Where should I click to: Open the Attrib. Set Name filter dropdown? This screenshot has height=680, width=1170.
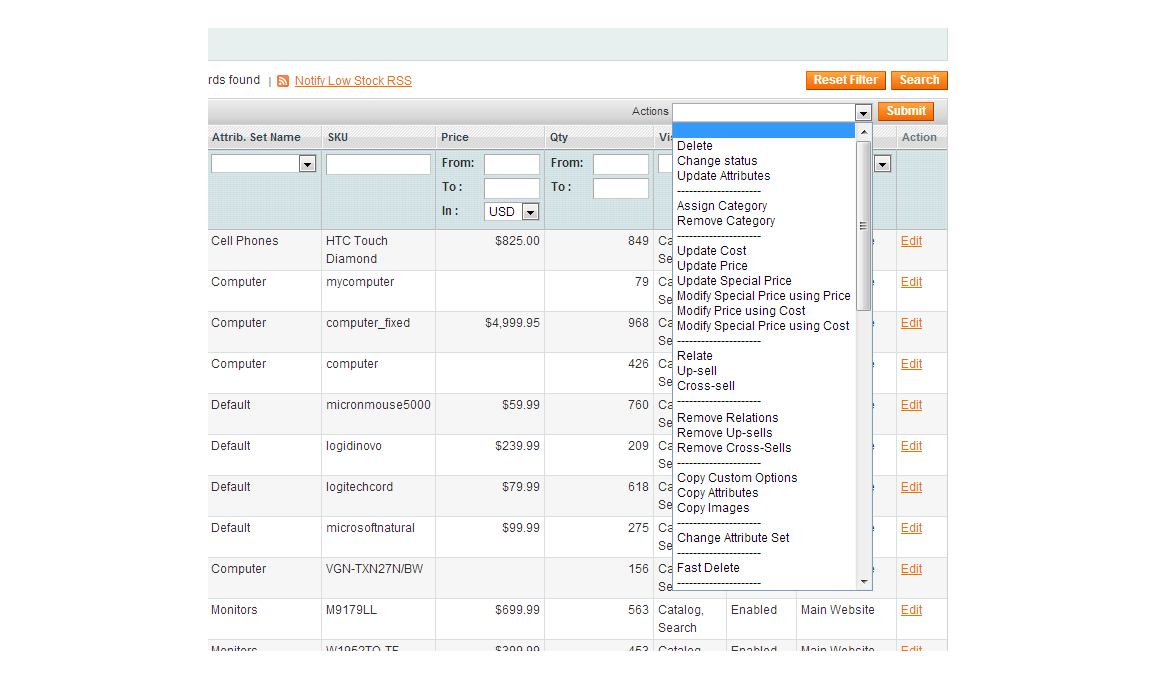coord(307,164)
